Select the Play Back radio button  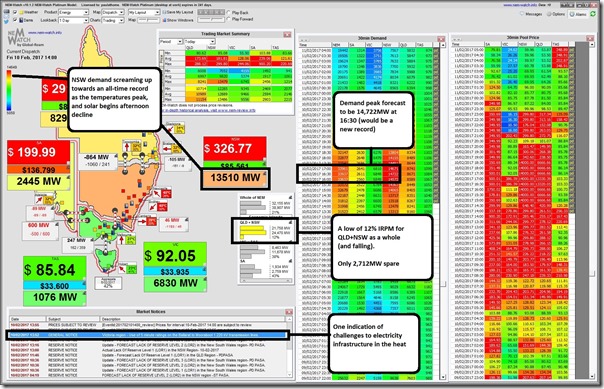pyautogui.click(x=229, y=13)
